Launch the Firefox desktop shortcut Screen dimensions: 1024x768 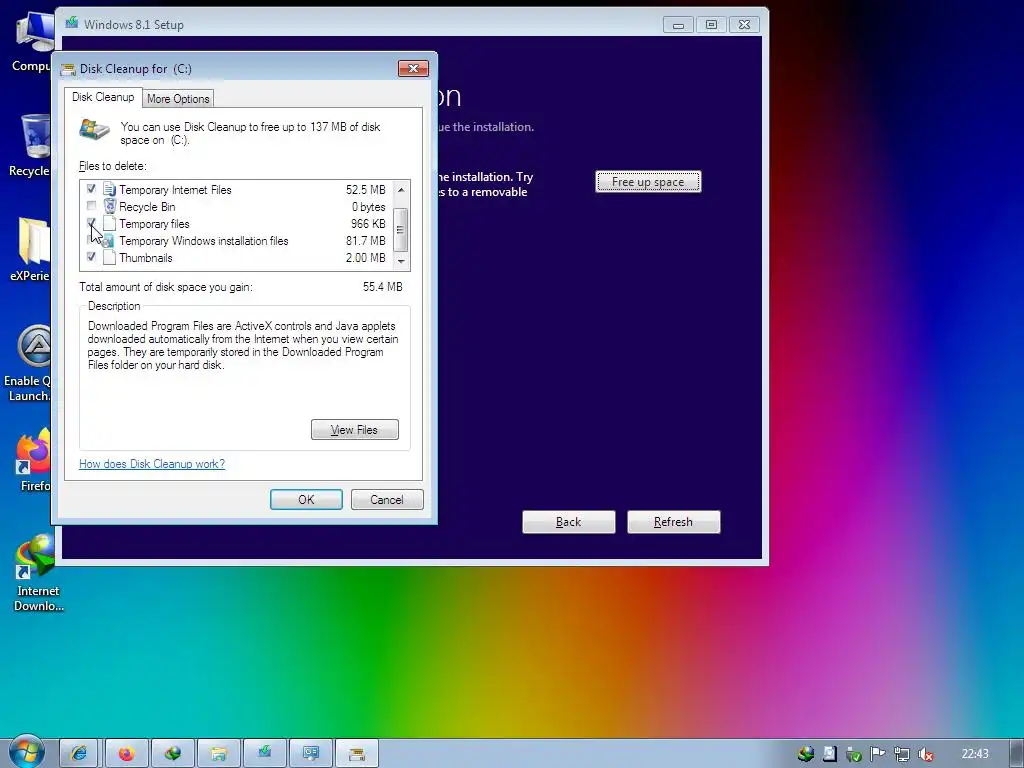[x=33, y=460]
